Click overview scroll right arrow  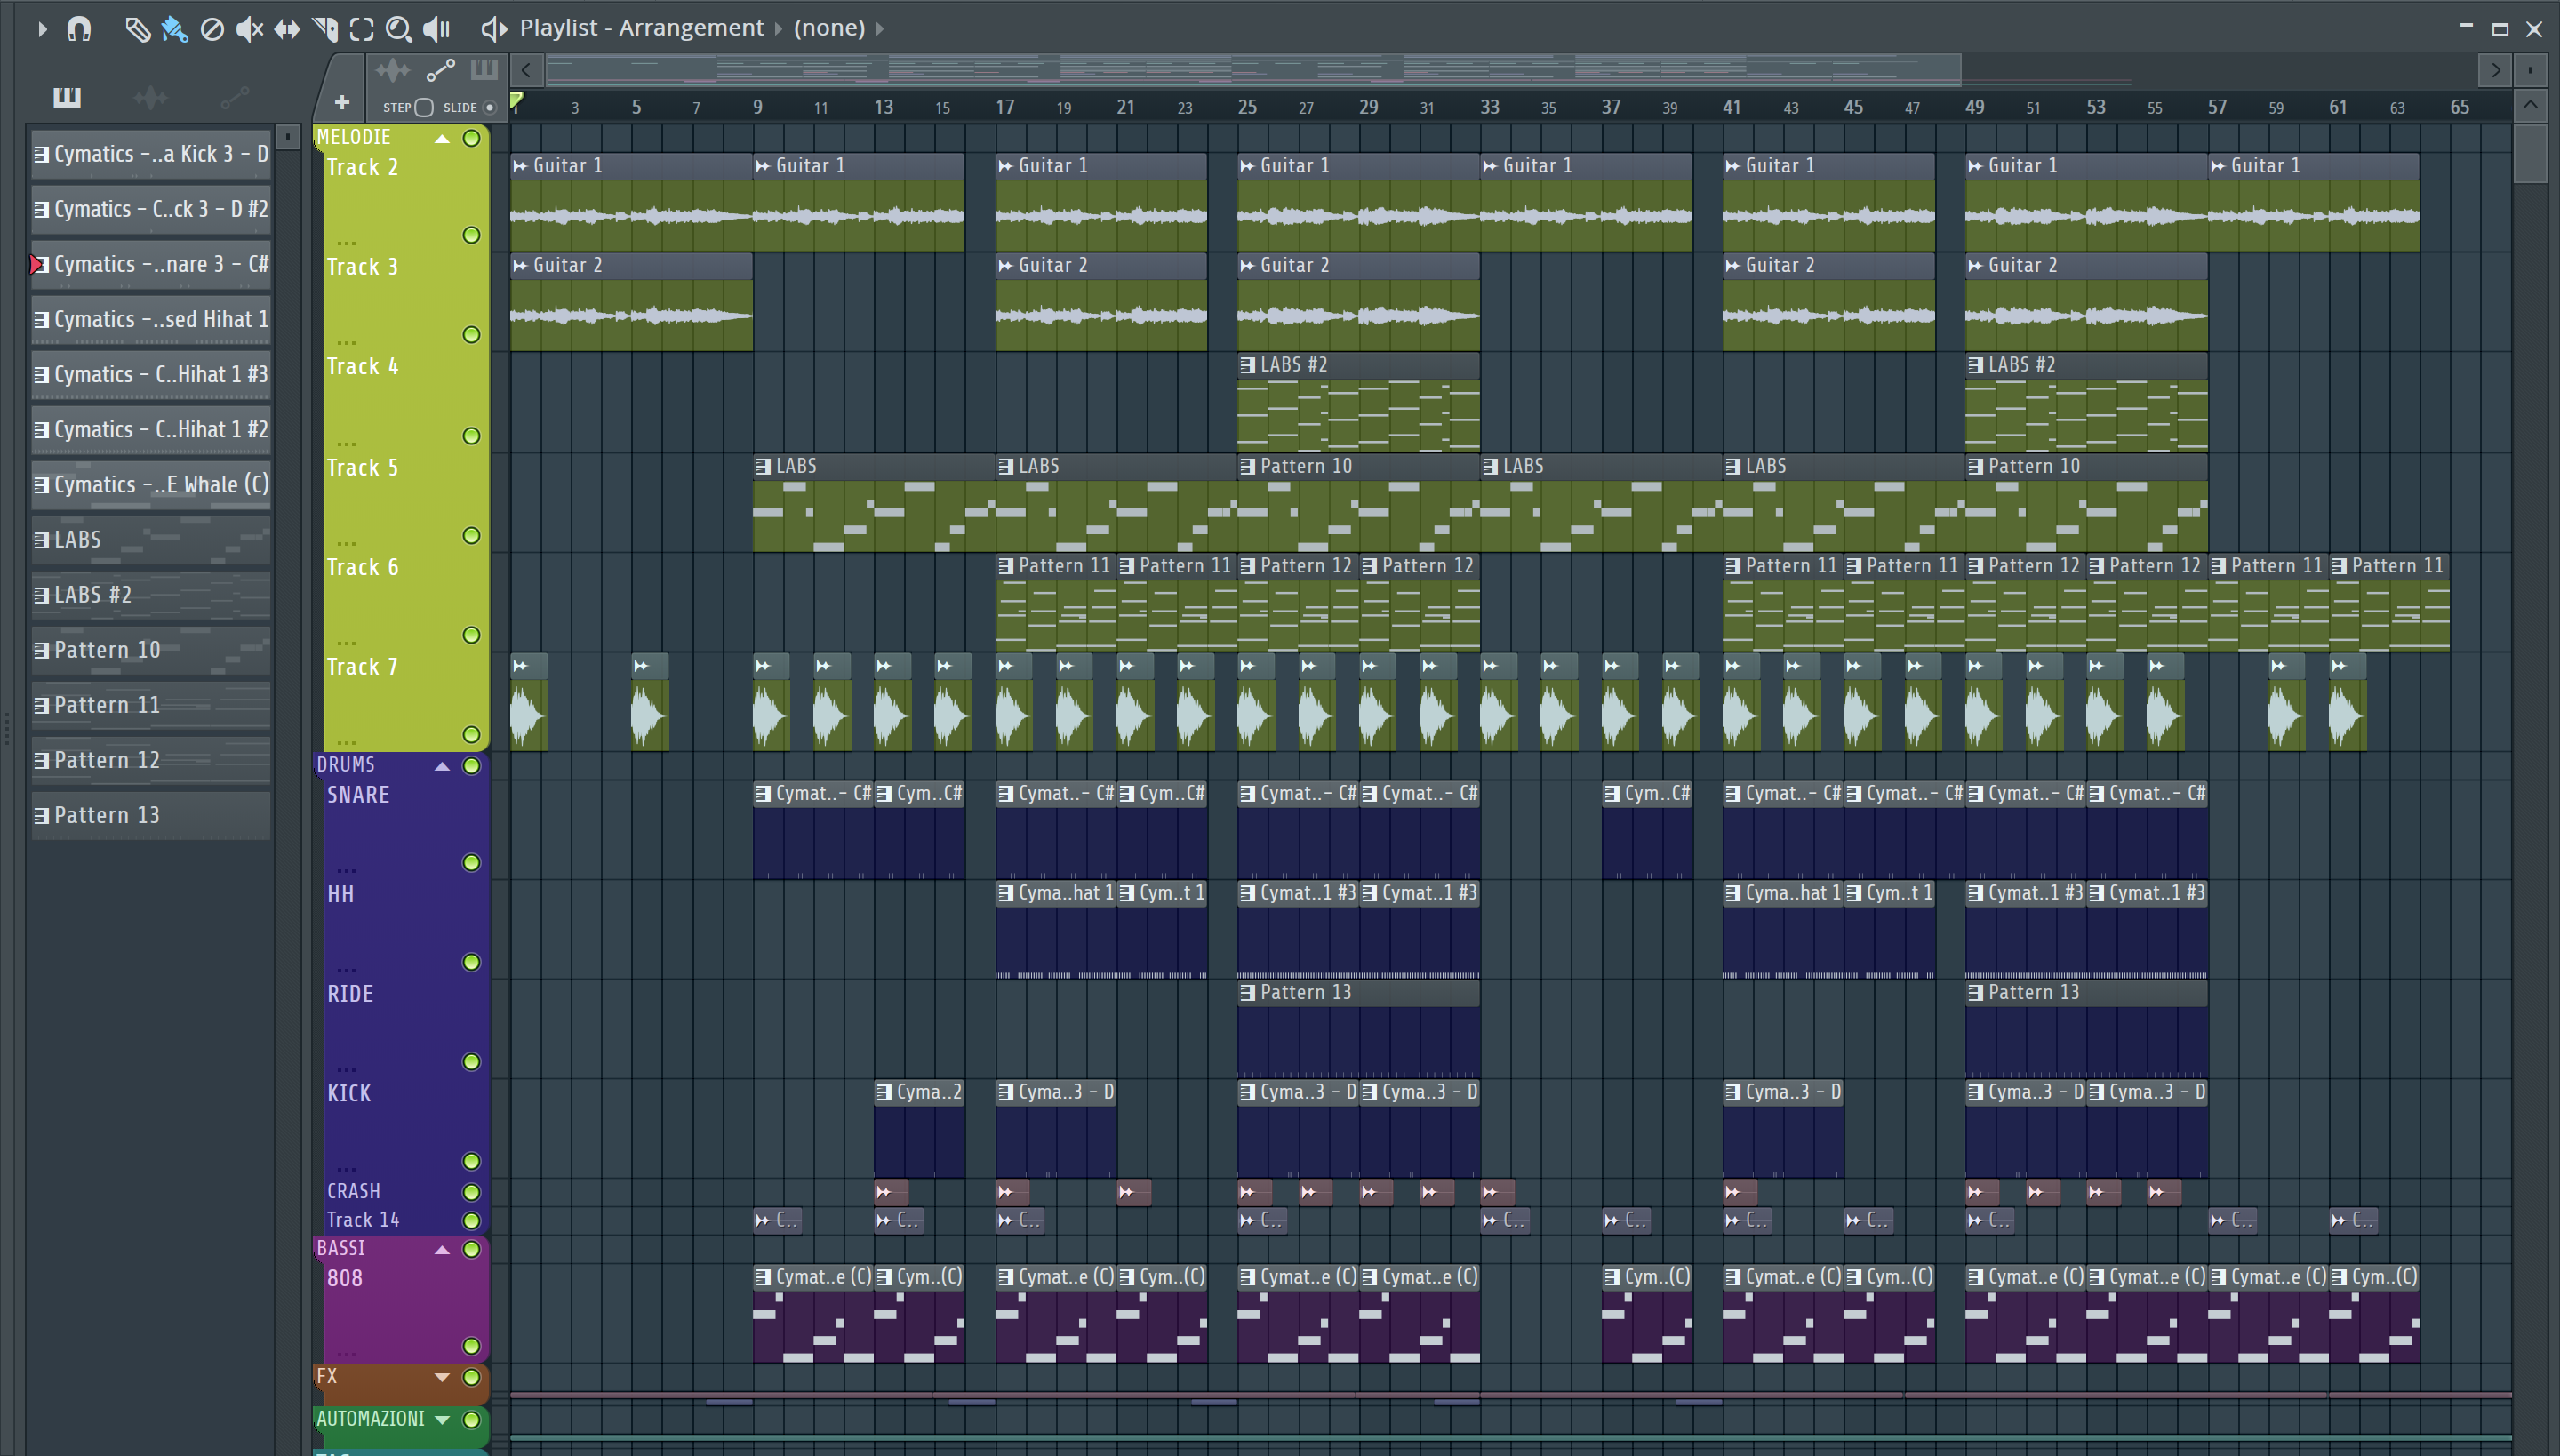point(2495,70)
